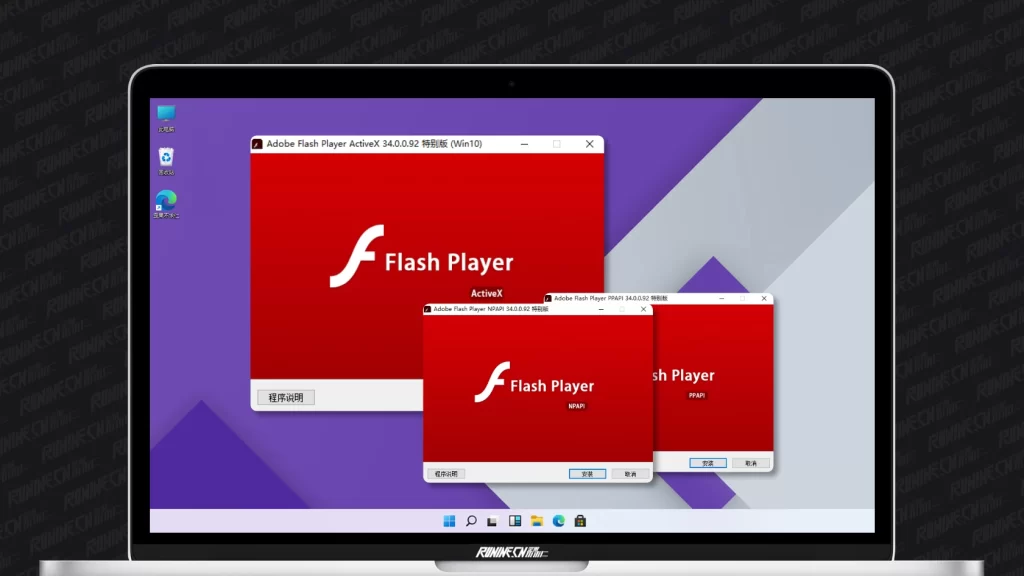Open the Windows Start menu

point(449,521)
